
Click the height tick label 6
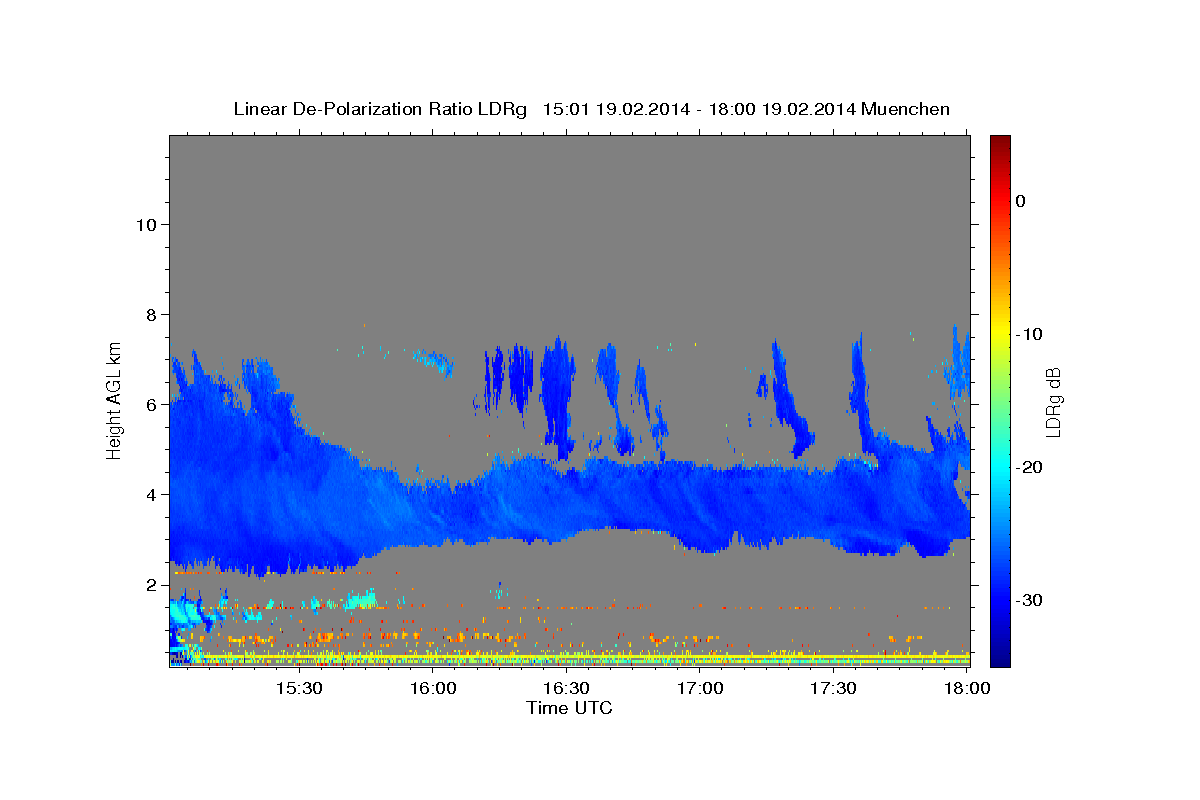(x=151, y=405)
